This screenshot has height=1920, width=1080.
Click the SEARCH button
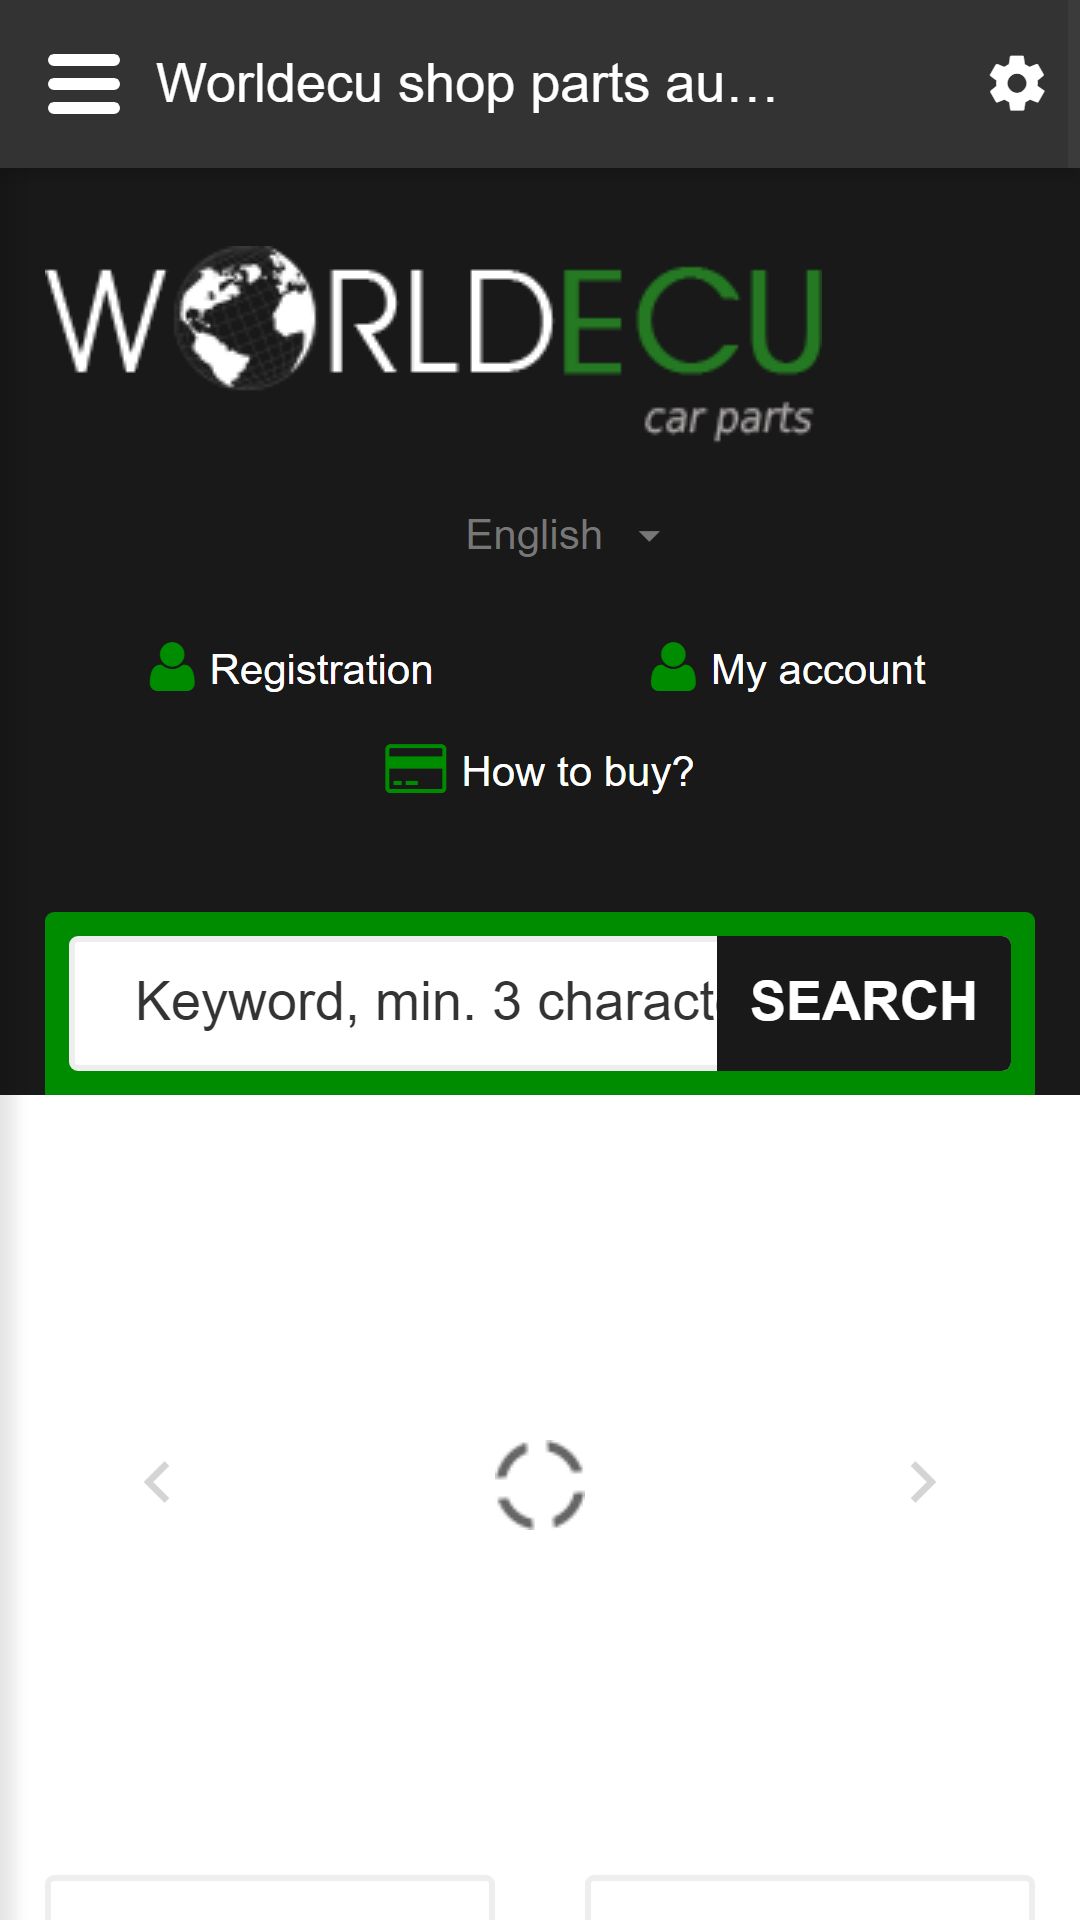pos(864,1003)
